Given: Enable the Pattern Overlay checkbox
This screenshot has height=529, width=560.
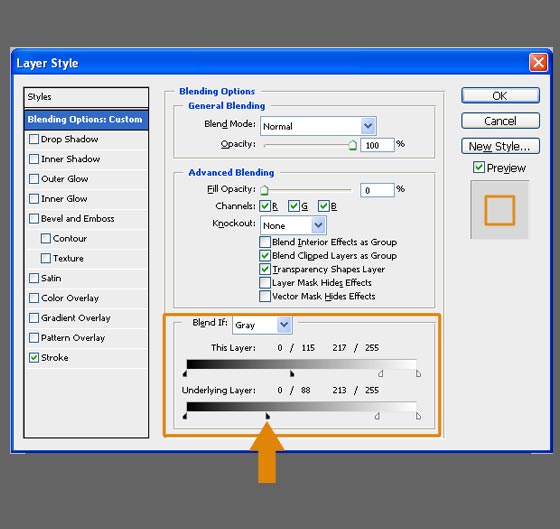Looking at the screenshot, I should pos(34,338).
